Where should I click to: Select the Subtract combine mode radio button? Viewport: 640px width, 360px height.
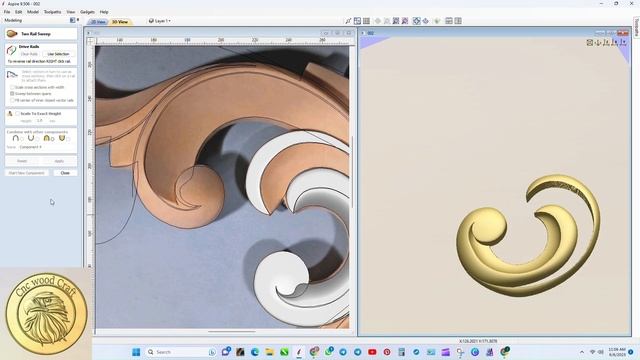37,139
